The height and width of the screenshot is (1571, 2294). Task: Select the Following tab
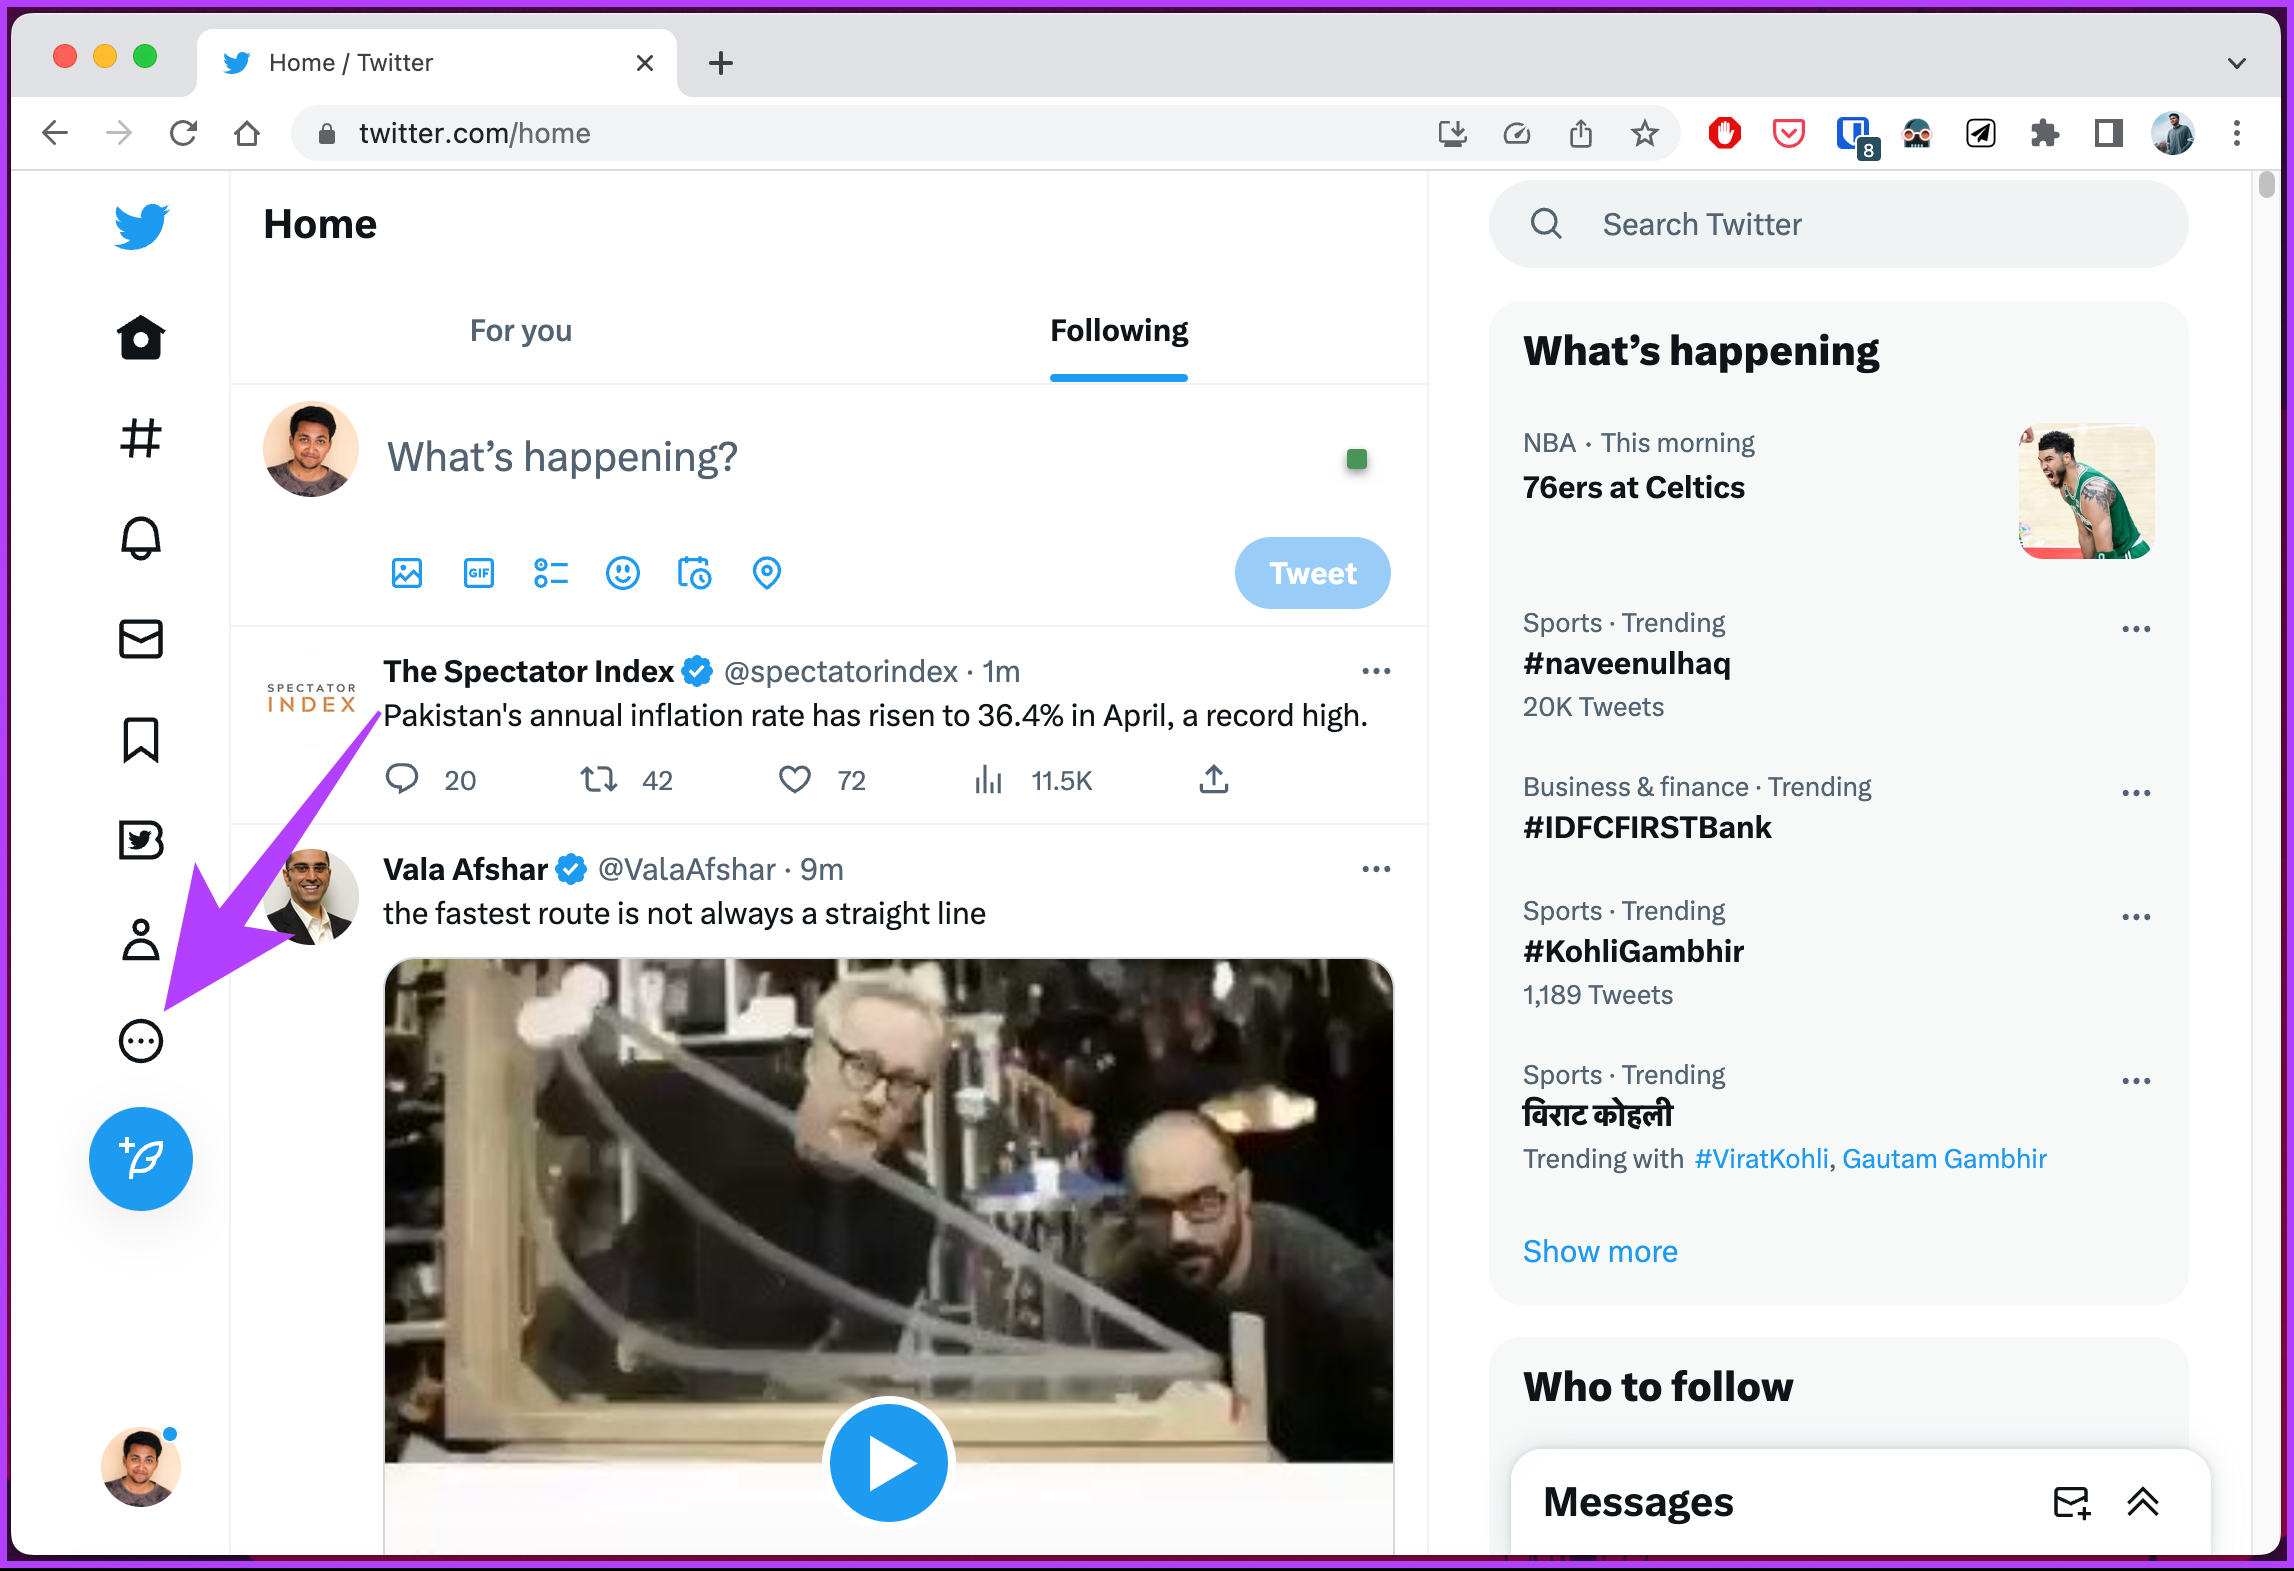[1119, 330]
